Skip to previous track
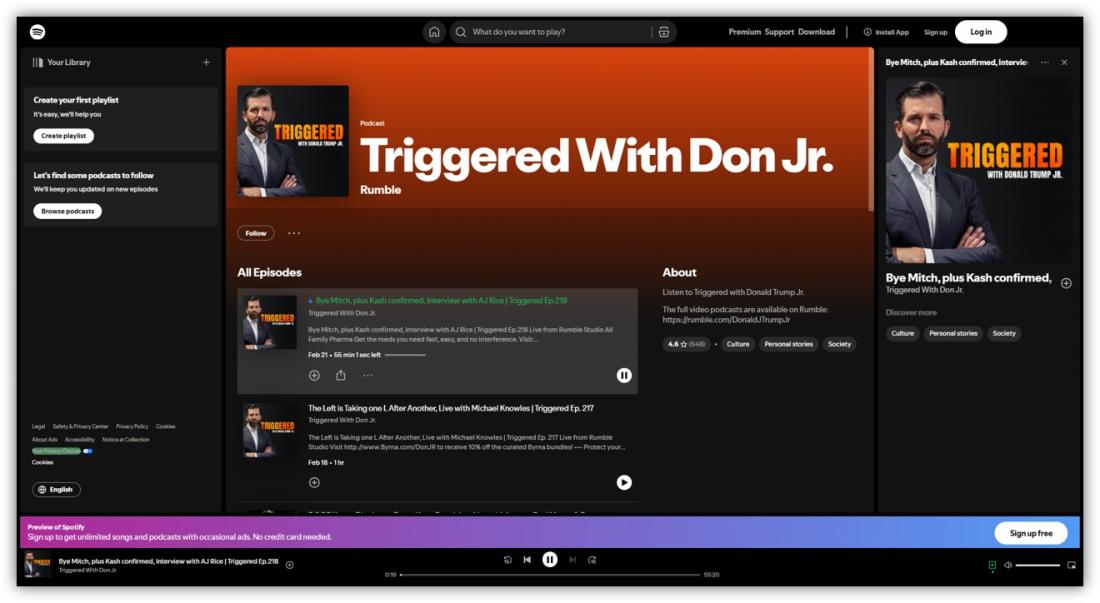 (527, 560)
